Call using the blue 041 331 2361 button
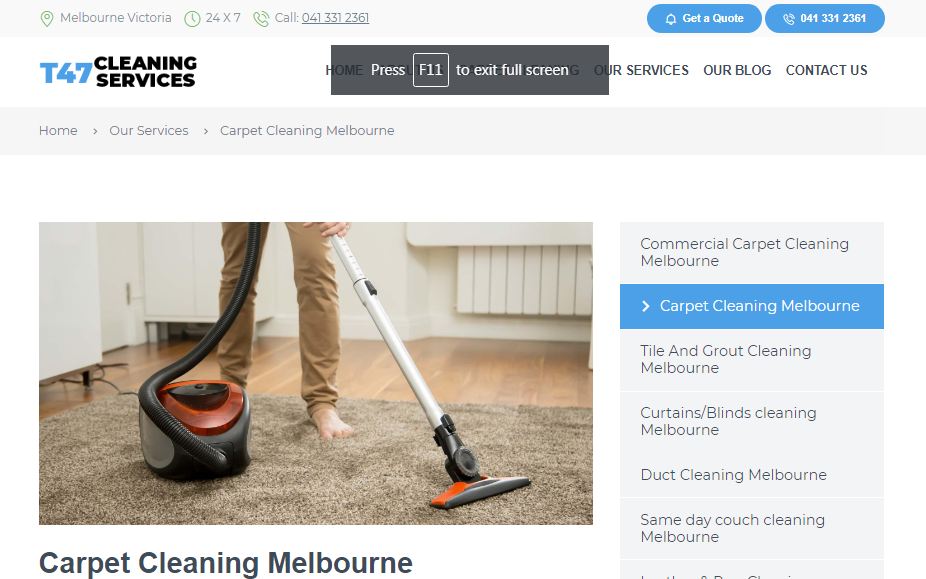This screenshot has width=926, height=579. pyautogui.click(x=824, y=18)
